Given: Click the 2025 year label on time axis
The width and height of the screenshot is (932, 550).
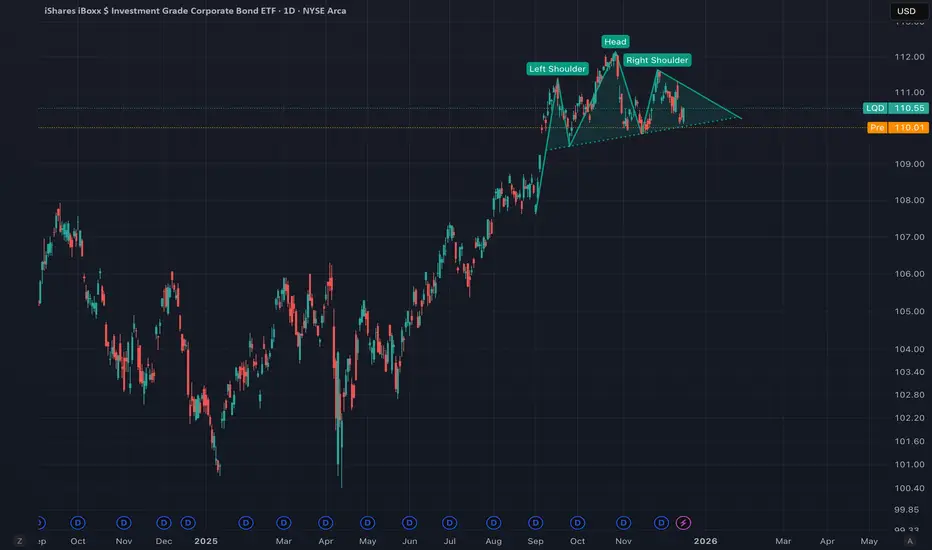Looking at the screenshot, I should pos(206,541).
